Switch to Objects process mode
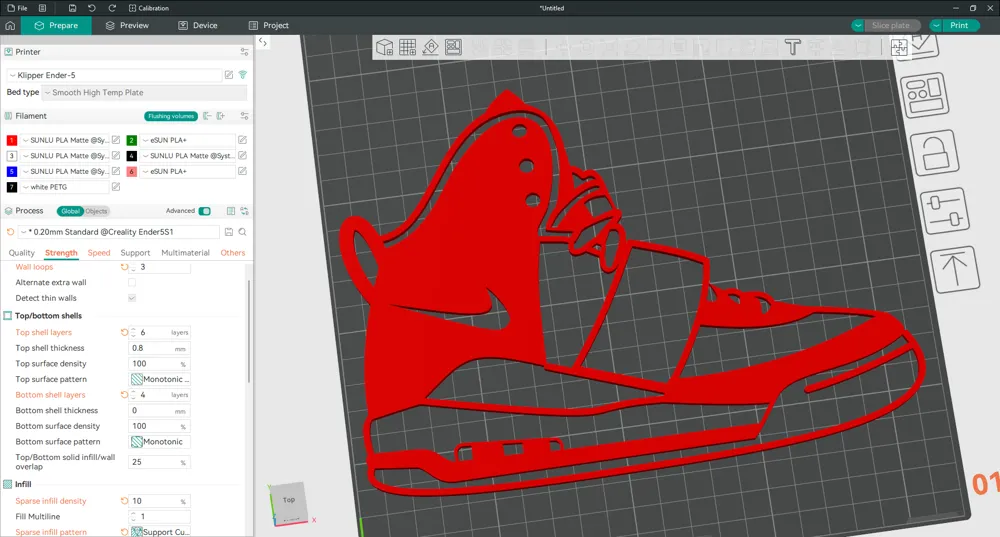Screen dimensions: 1000x537 click(96, 211)
